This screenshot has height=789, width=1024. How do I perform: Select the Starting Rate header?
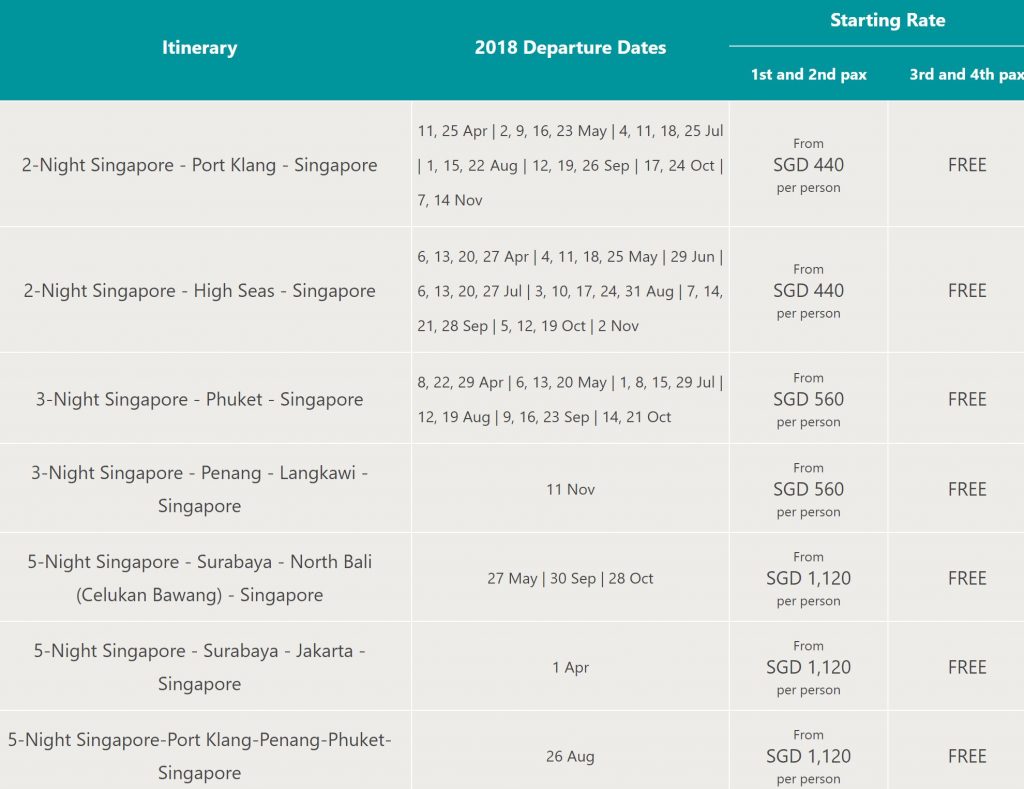(887, 20)
